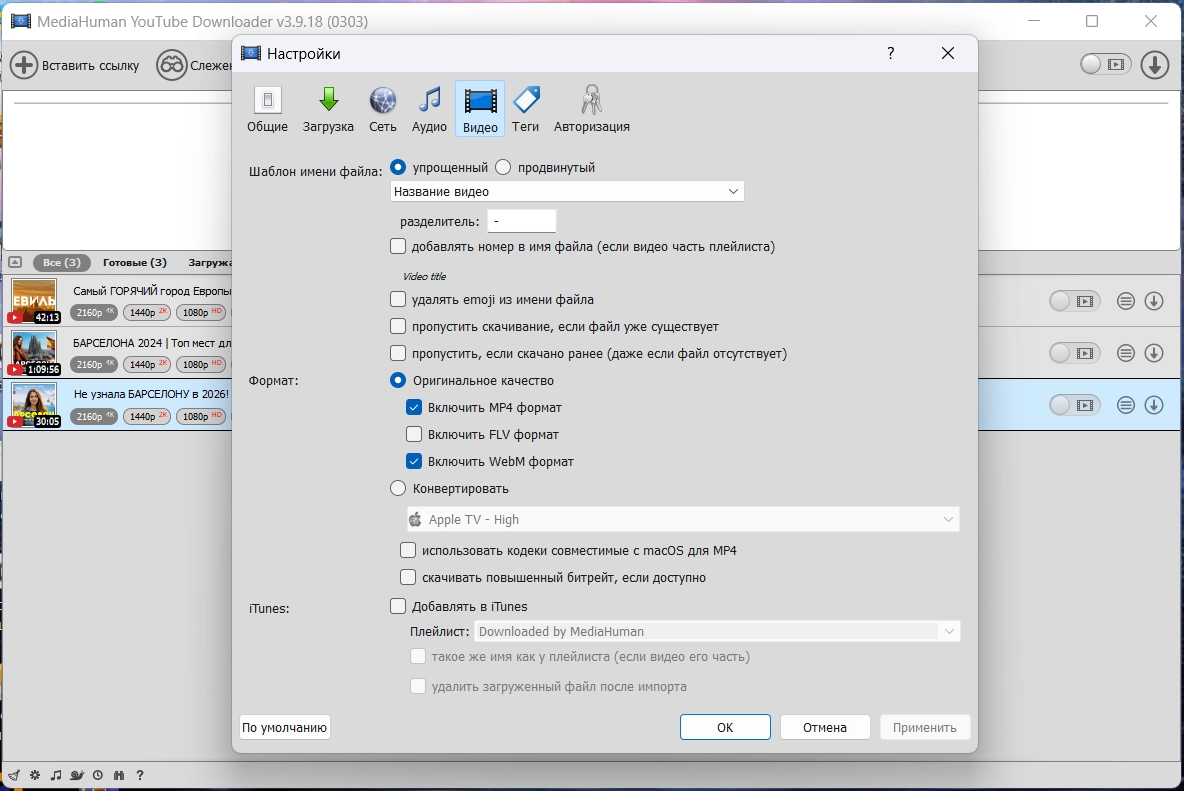Image resolution: width=1184 pixels, height=791 pixels.
Task: Click the thumbnail with duration 1:09:56
Action: click(34, 352)
